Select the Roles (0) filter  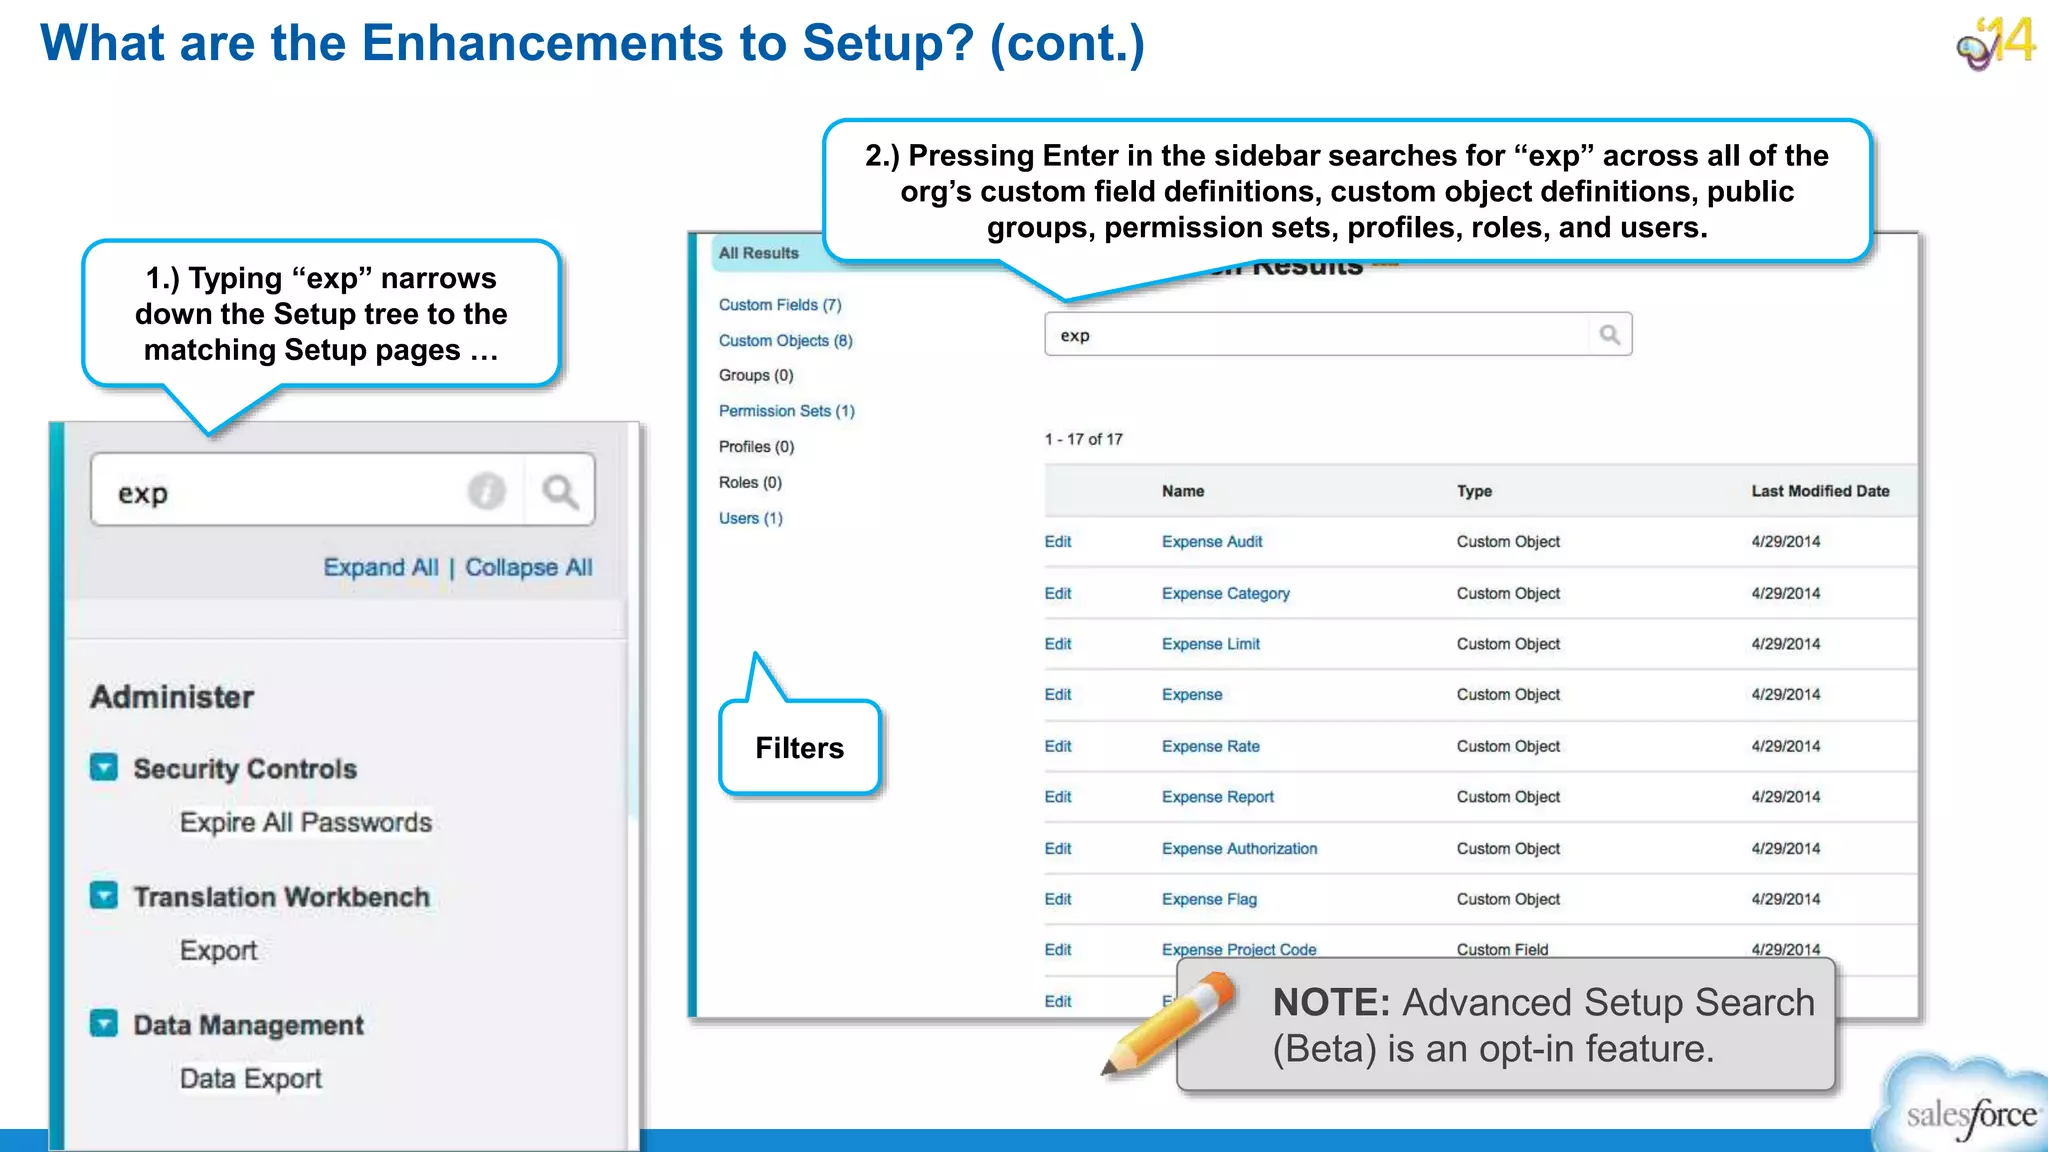tap(750, 482)
